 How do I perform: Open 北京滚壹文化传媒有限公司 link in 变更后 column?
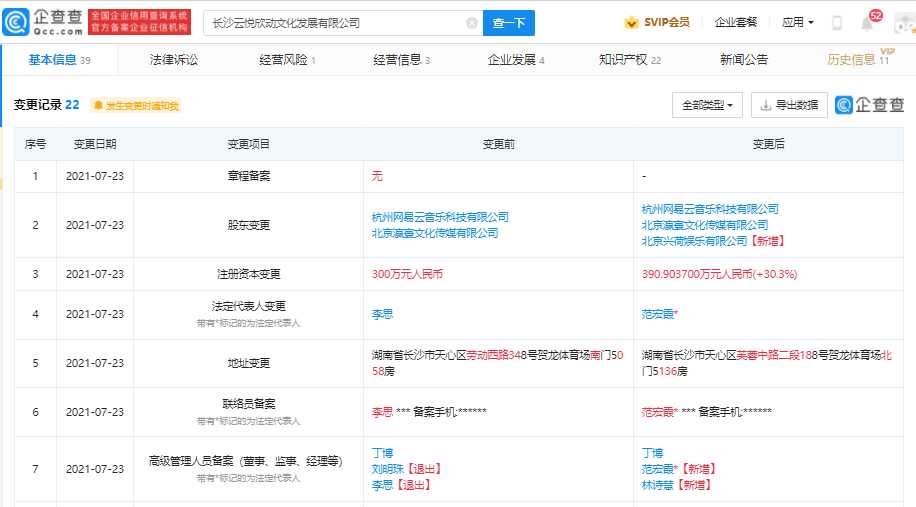pyautogui.click(x=705, y=225)
